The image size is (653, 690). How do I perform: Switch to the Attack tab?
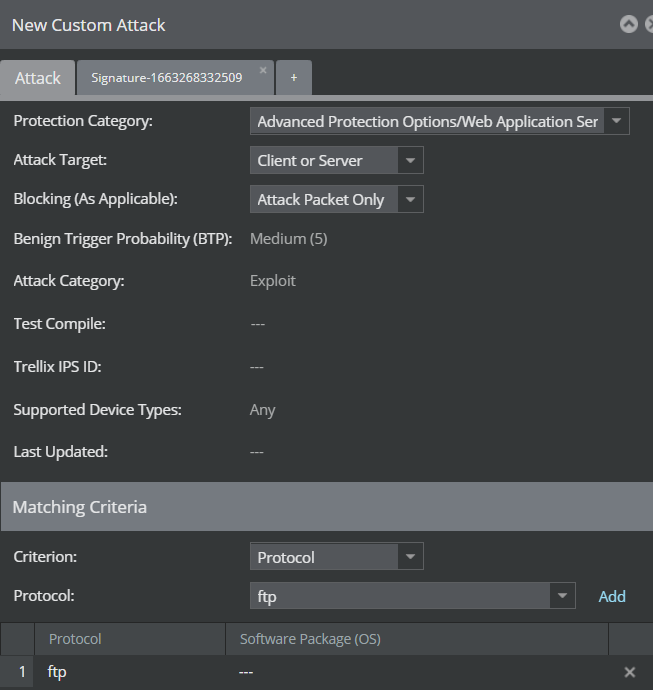point(37,78)
